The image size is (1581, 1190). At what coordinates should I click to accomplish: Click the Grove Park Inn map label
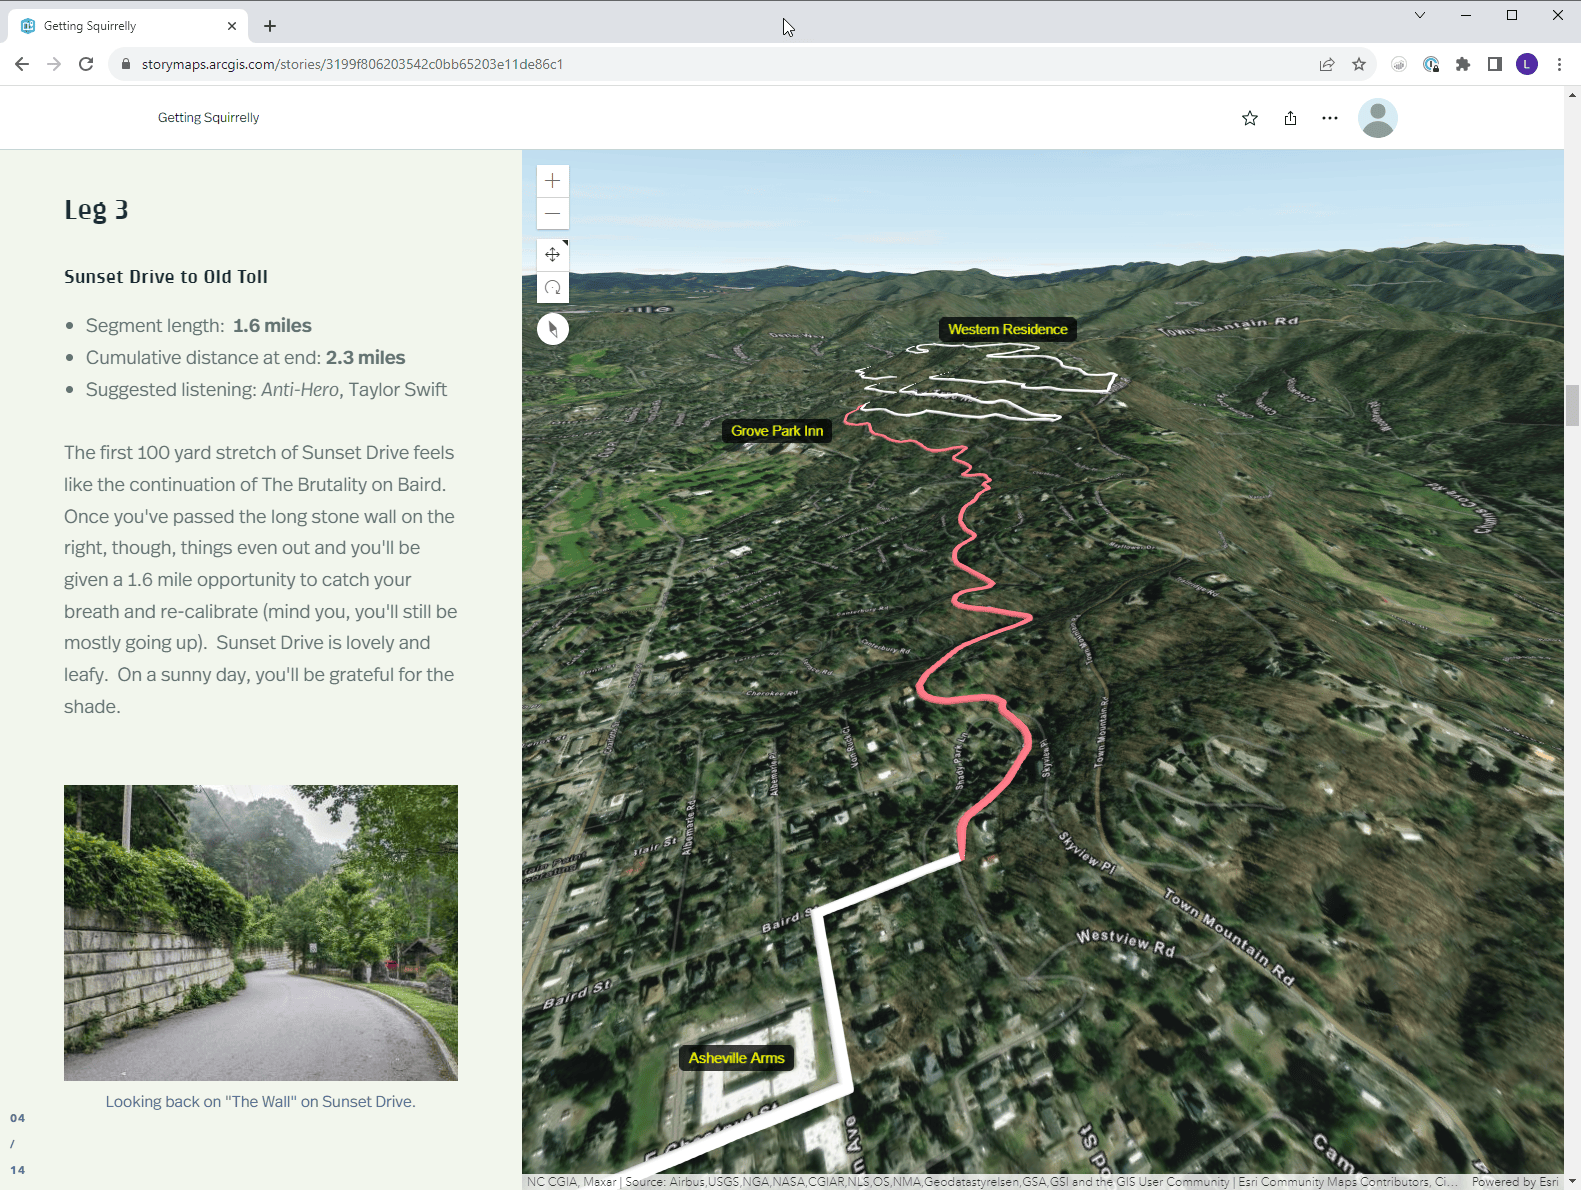[777, 431]
